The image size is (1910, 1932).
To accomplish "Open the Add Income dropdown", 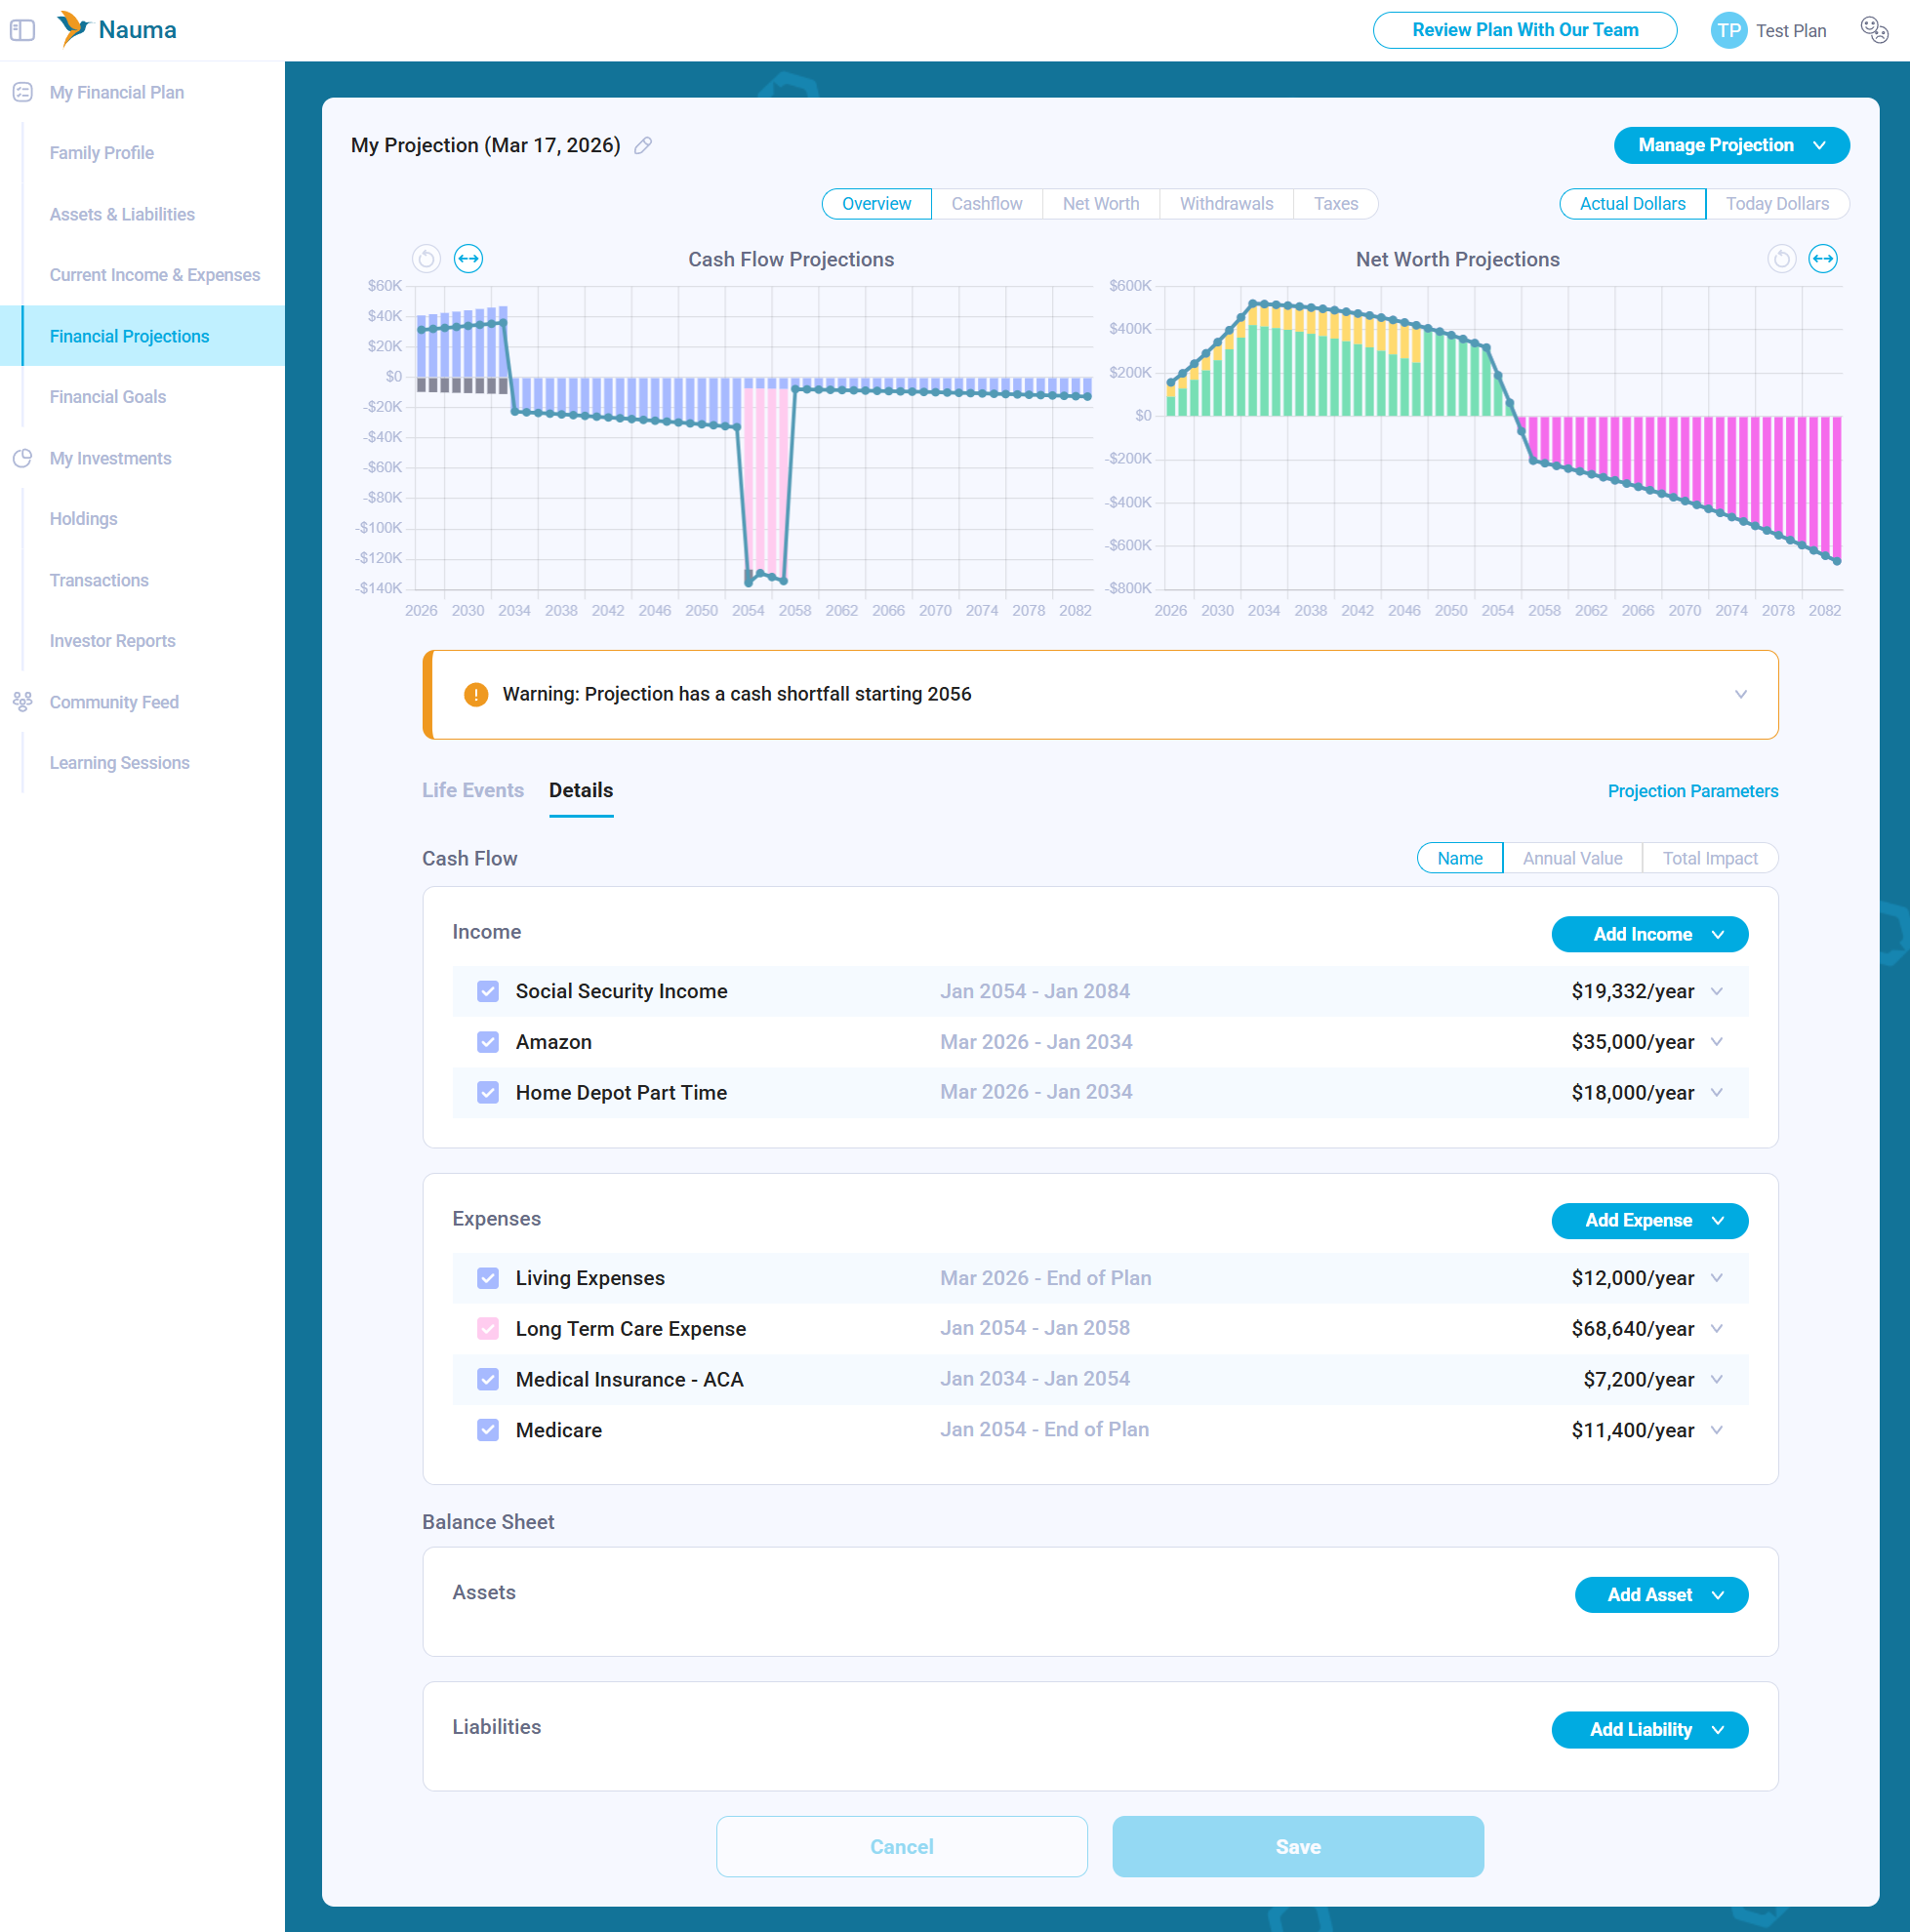I will point(1649,934).
